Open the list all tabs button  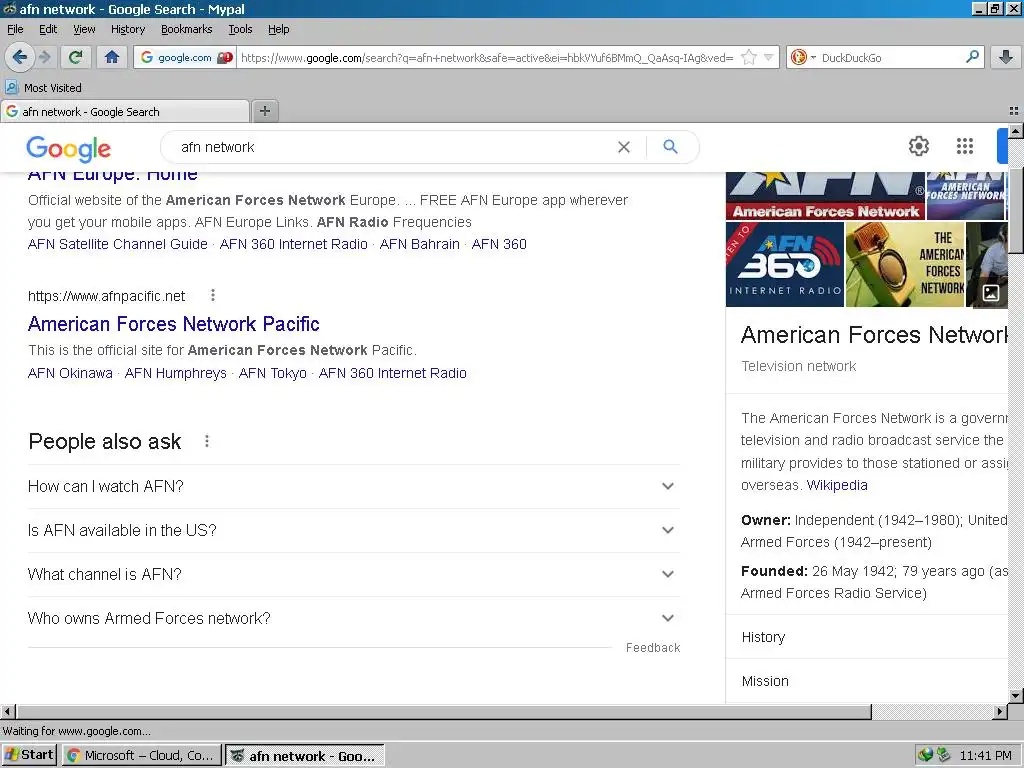pyautogui.click(x=1014, y=111)
